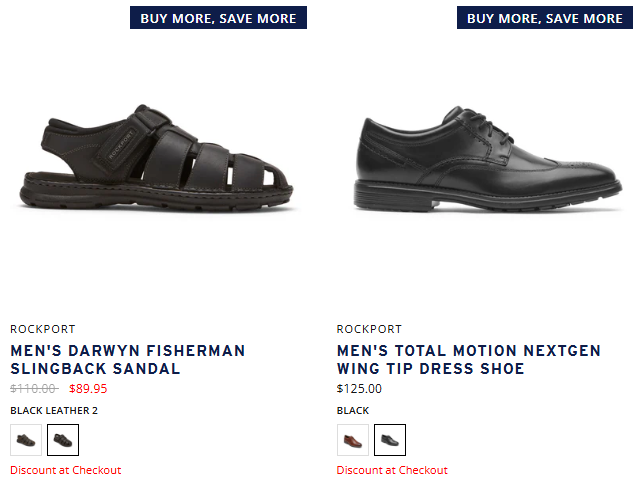This screenshot has width=642, height=485.
Task: Select the black dress shoe color swatch
Action: 390,440
